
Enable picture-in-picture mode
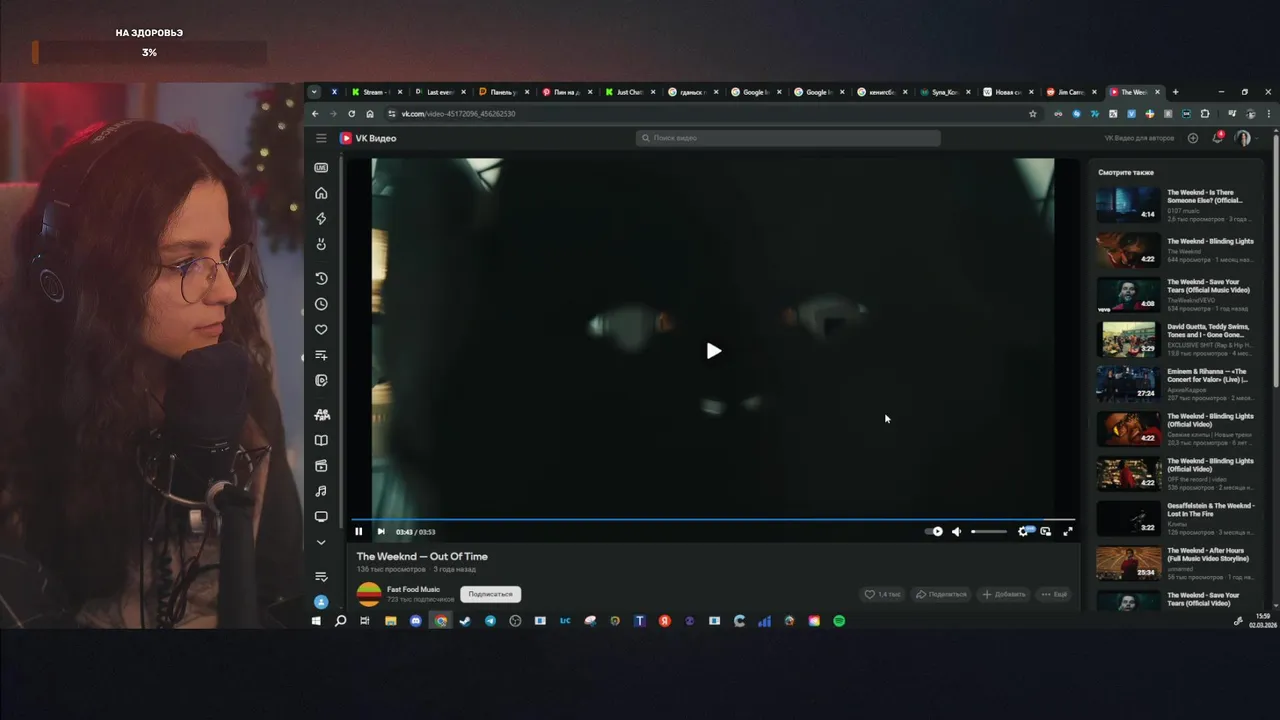pyautogui.click(x=1046, y=532)
